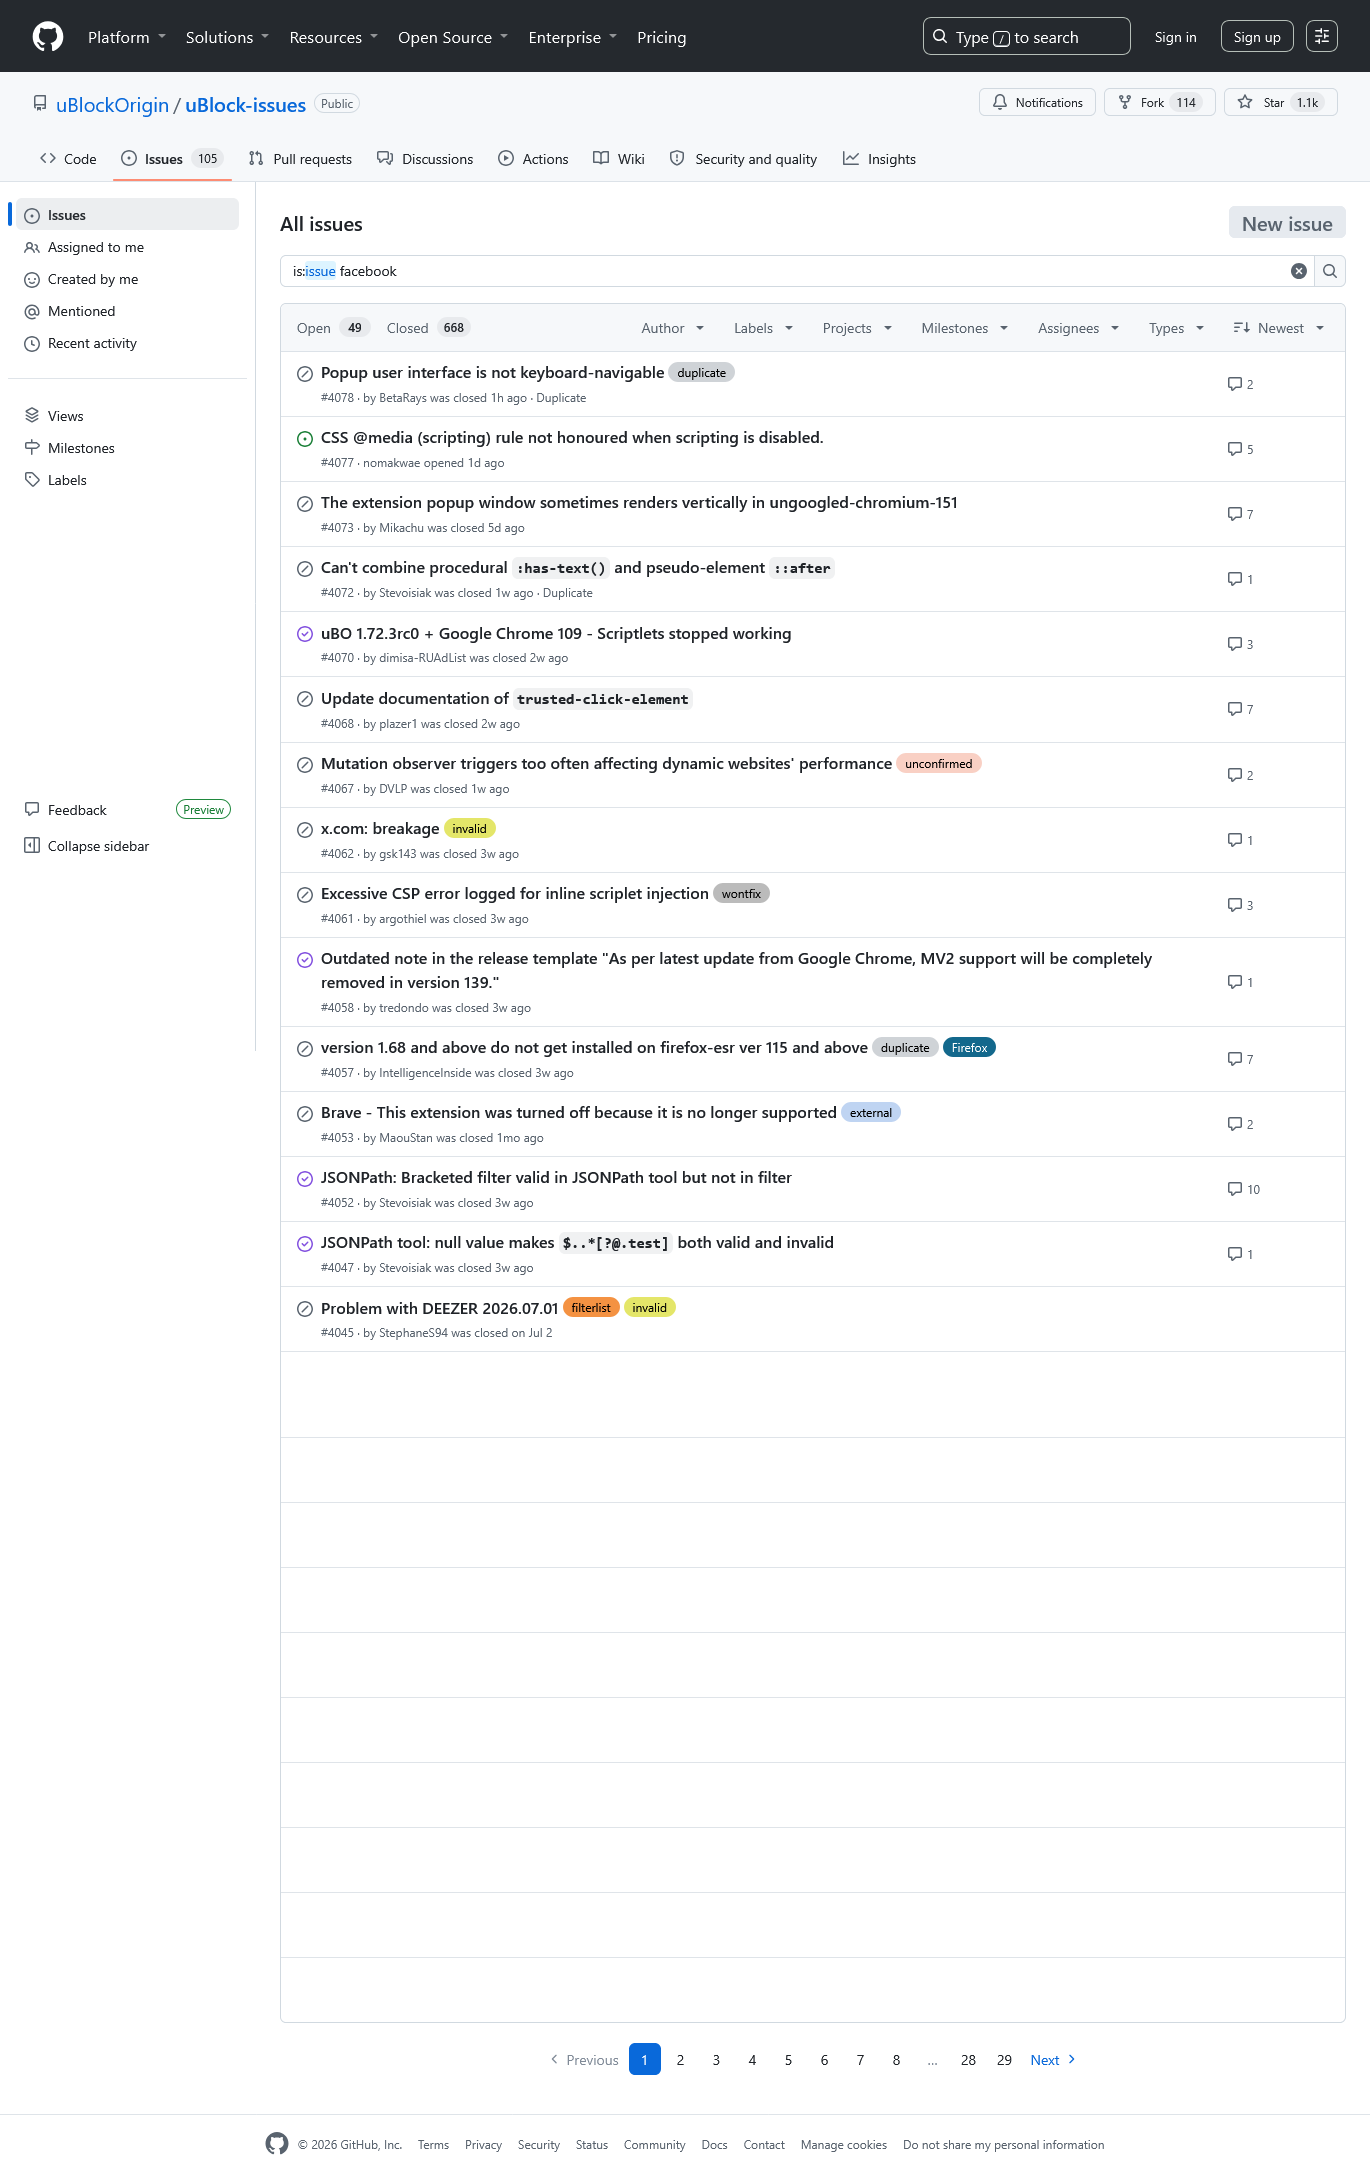1370x2172 pixels.
Task: Switch to the Actions tab
Action: coord(533,159)
